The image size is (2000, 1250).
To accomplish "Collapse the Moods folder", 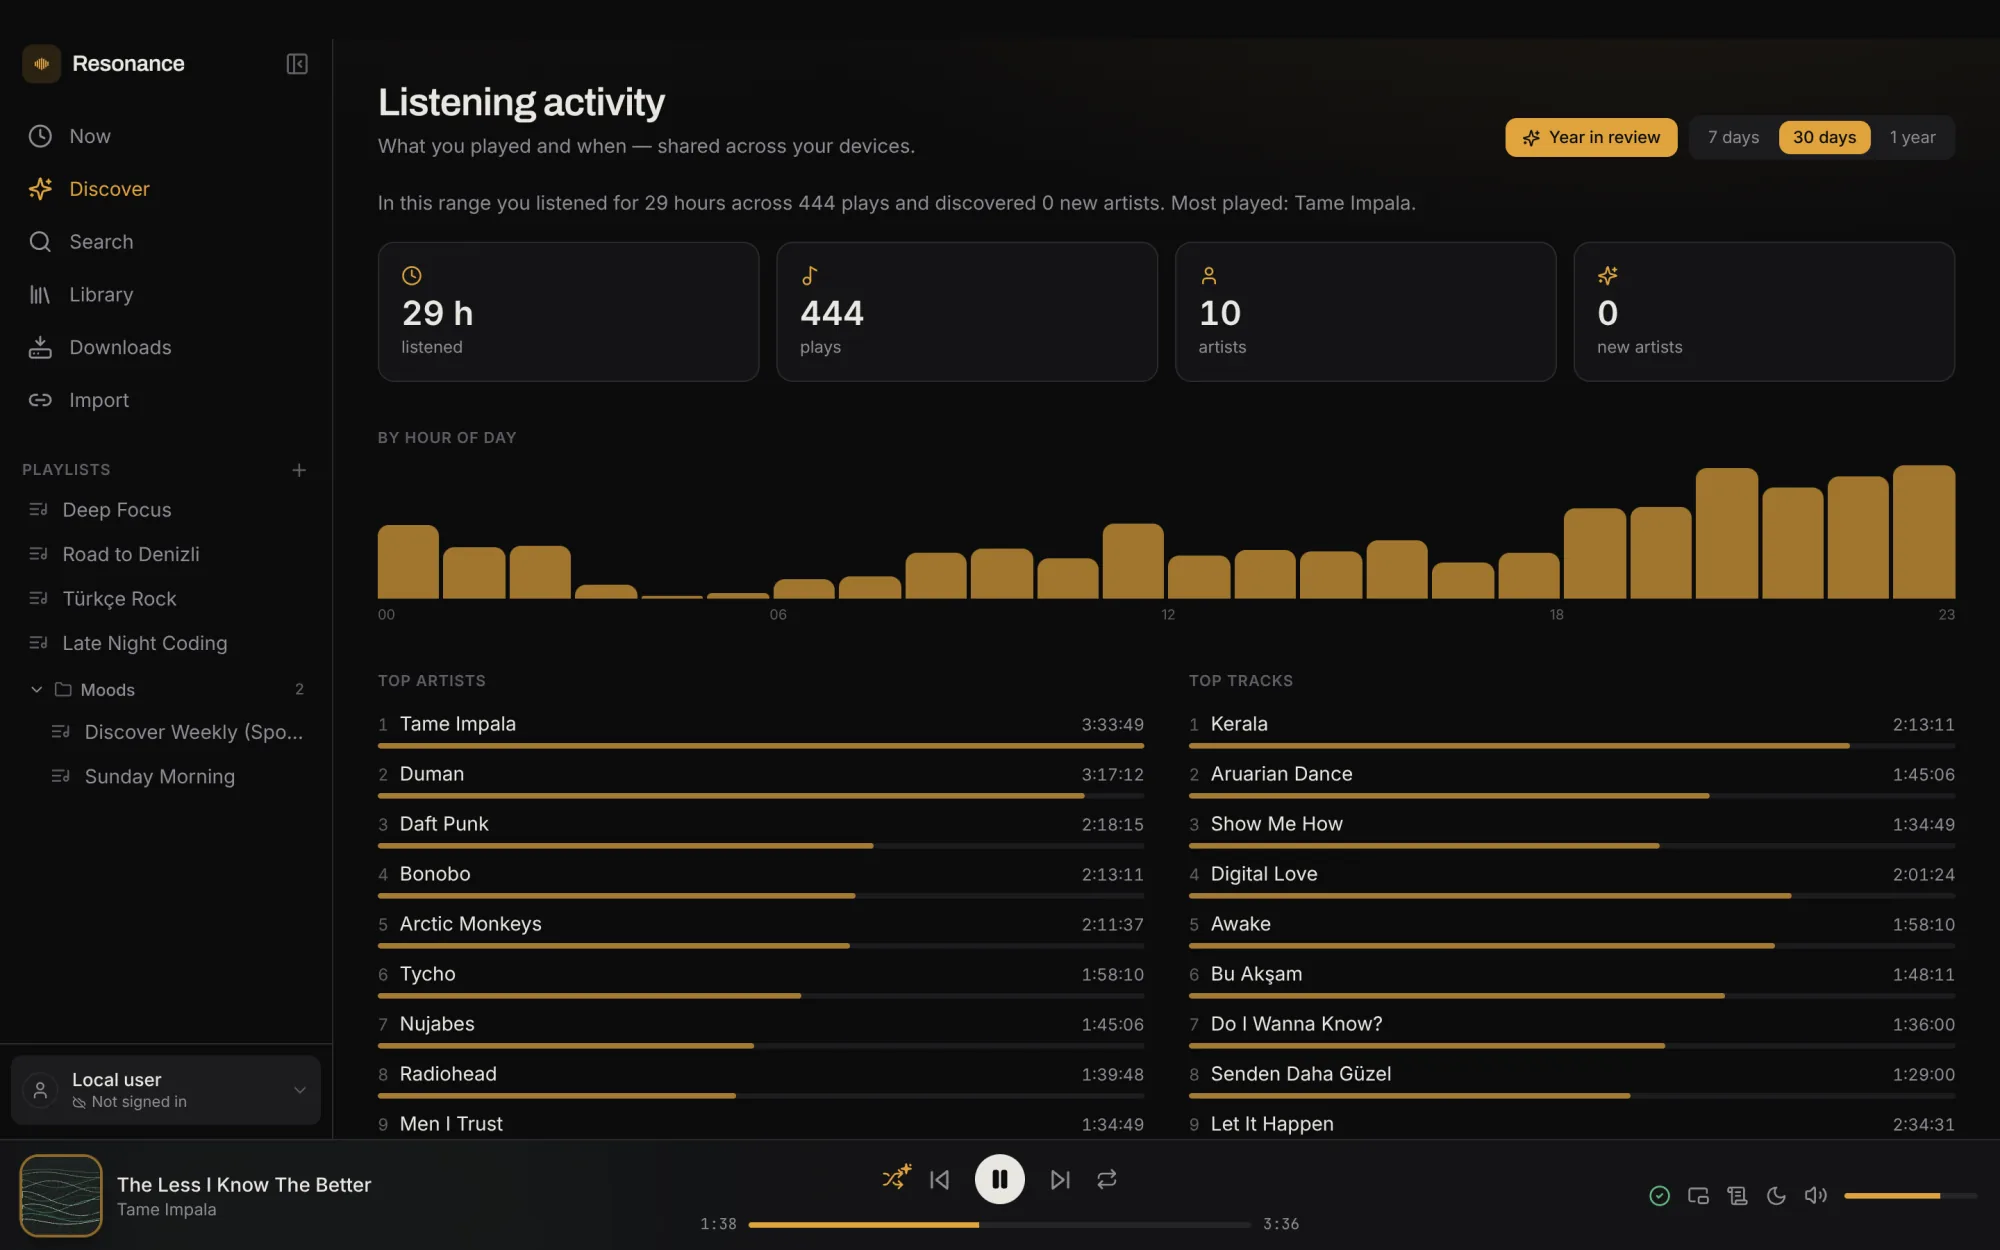I will tap(36, 689).
